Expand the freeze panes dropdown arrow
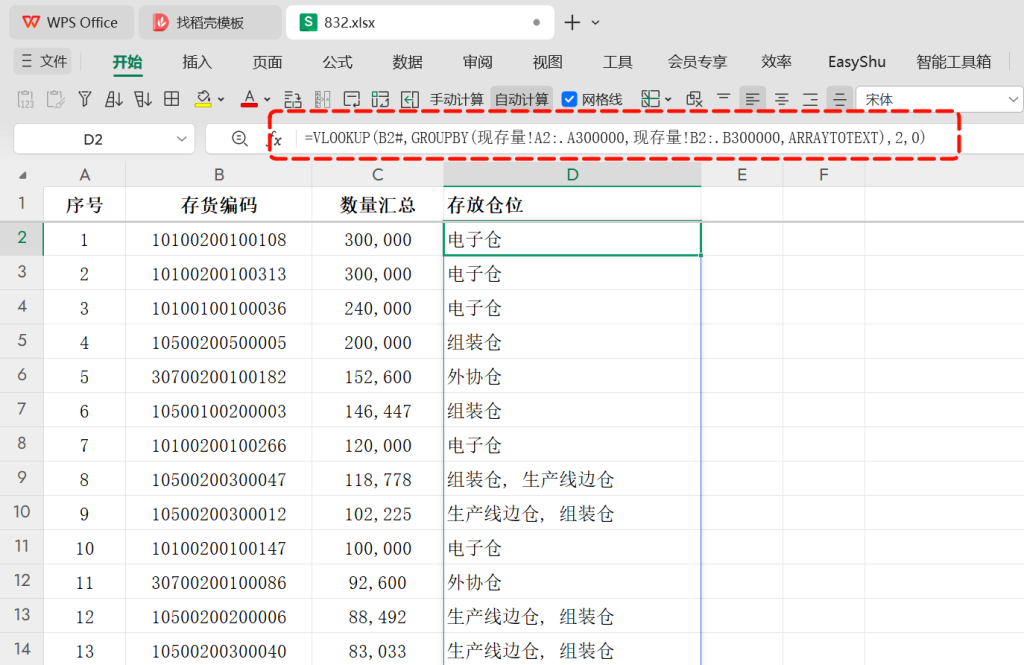This screenshot has height=665, width=1024. (x=667, y=100)
